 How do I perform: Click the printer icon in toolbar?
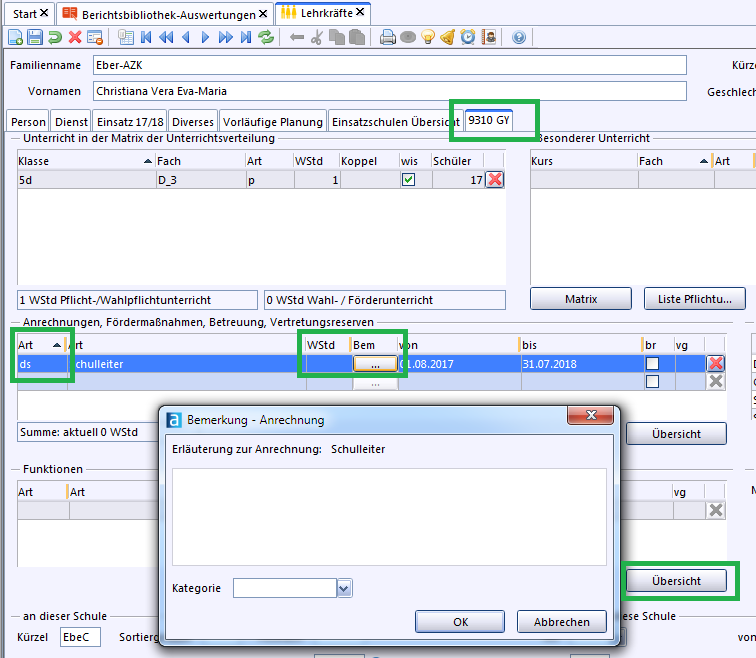click(388, 38)
